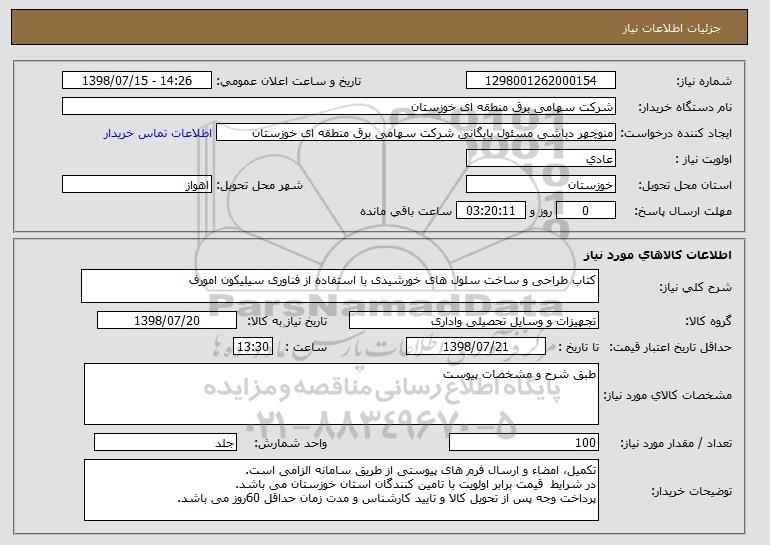Click the توضیحات خریدار text area
Screen dimensions: 770x545
click(341, 490)
